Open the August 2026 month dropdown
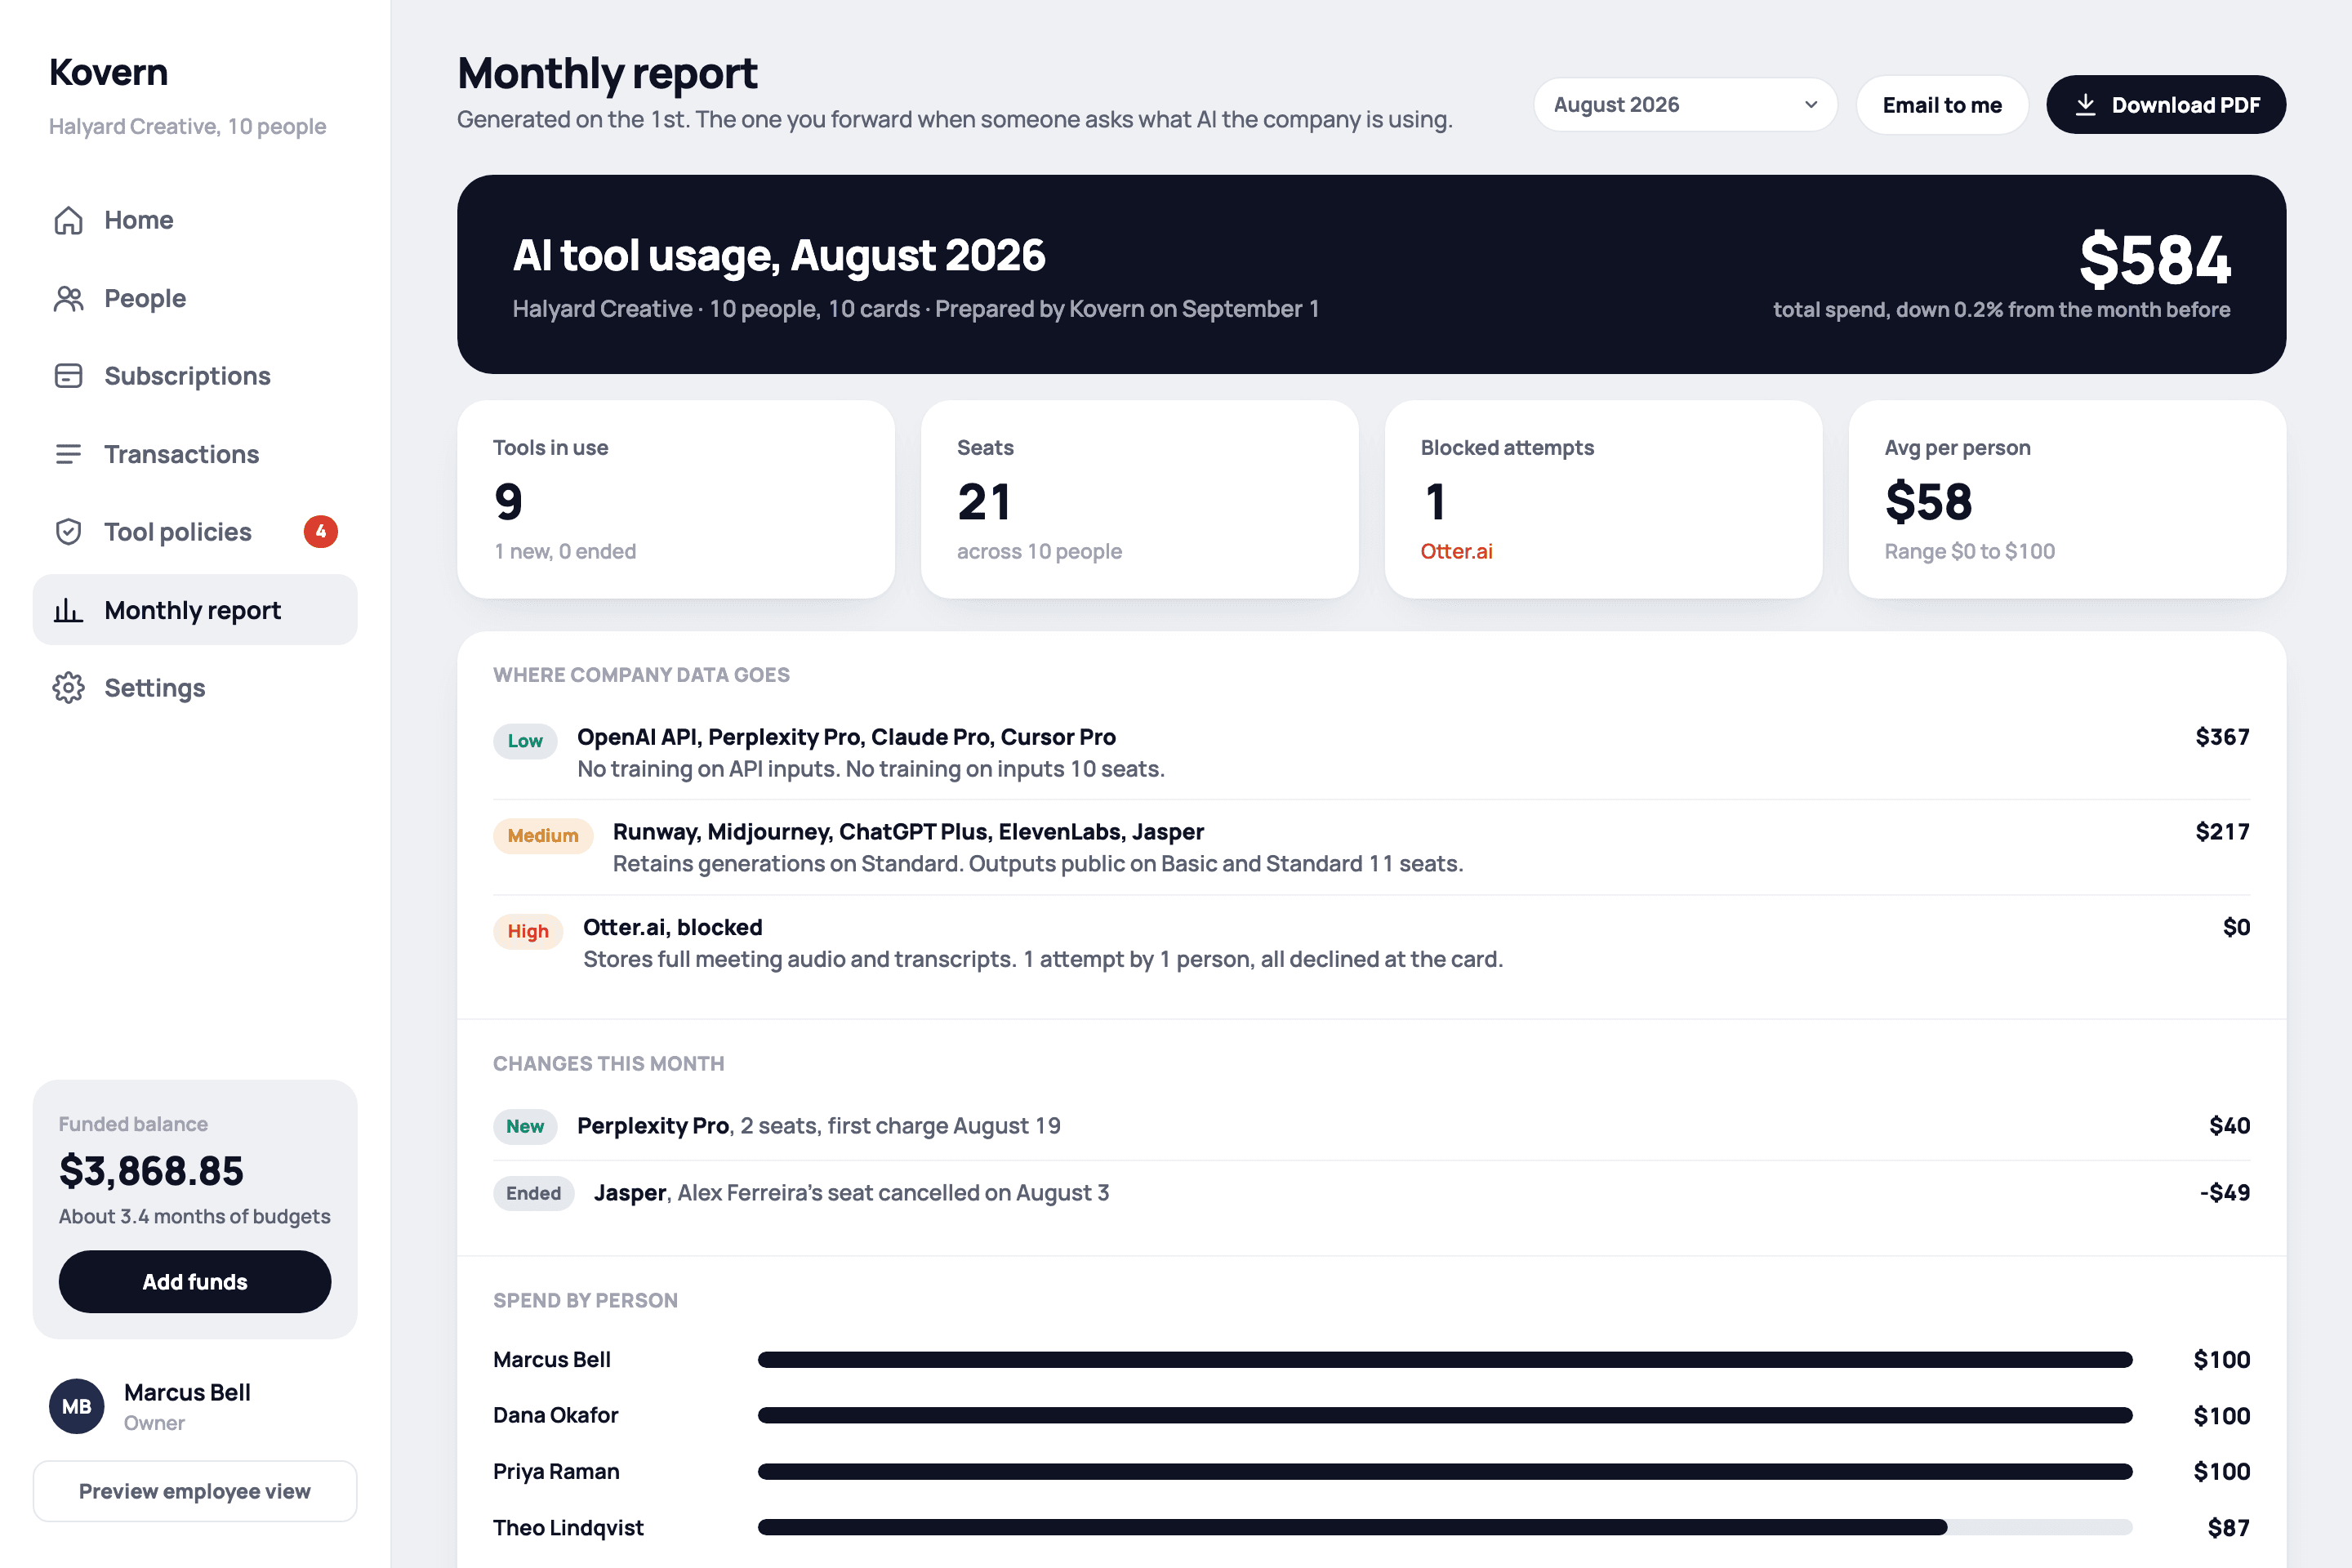 tap(1685, 105)
